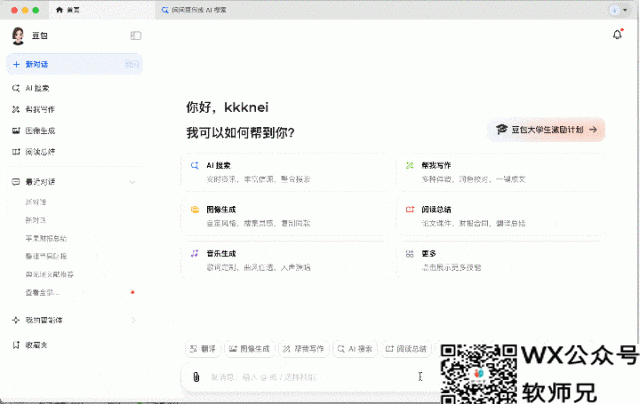The height and width of the screenshot is (404, 640).
Task: Start a new chat with 新对话 button
Action: (74, 64)
